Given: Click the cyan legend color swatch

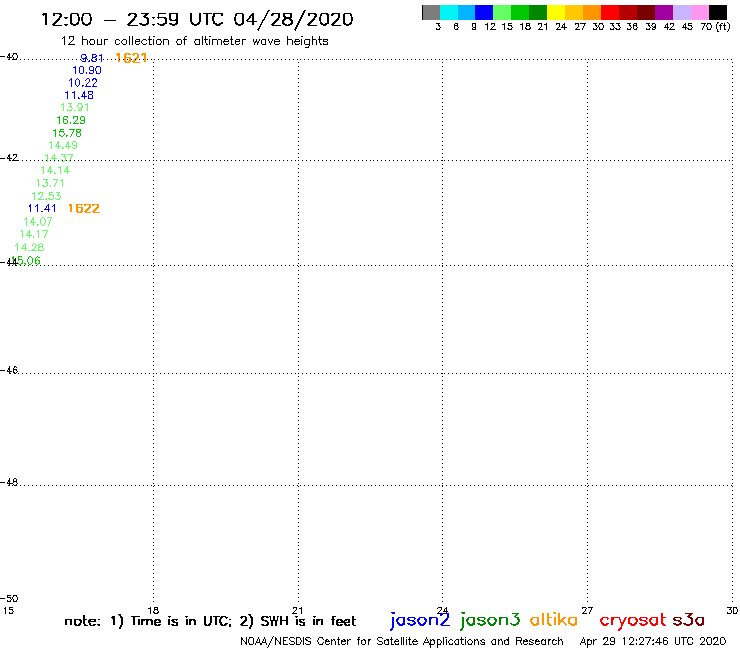Looking at the screenshot, I should click(x=449, y=12).
